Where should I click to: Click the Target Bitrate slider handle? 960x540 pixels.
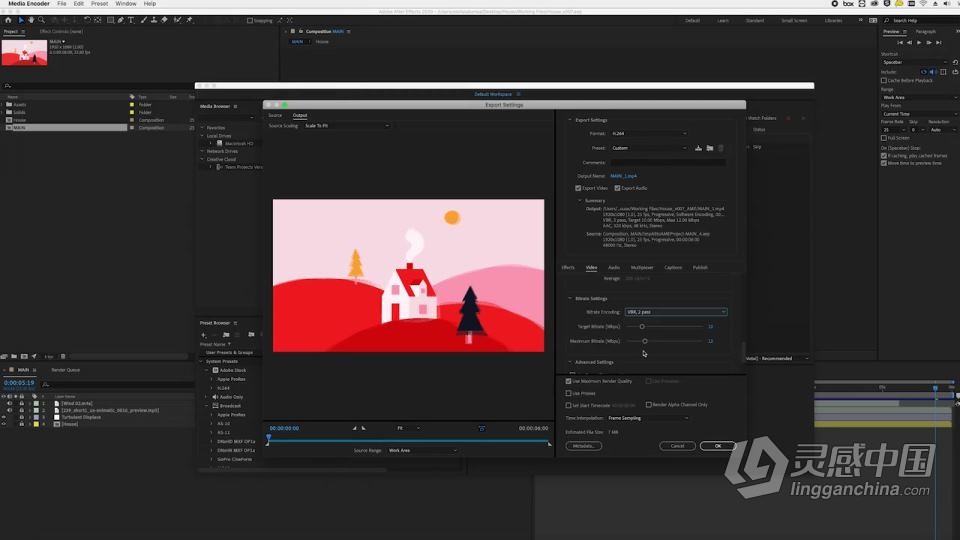[642, 326]
